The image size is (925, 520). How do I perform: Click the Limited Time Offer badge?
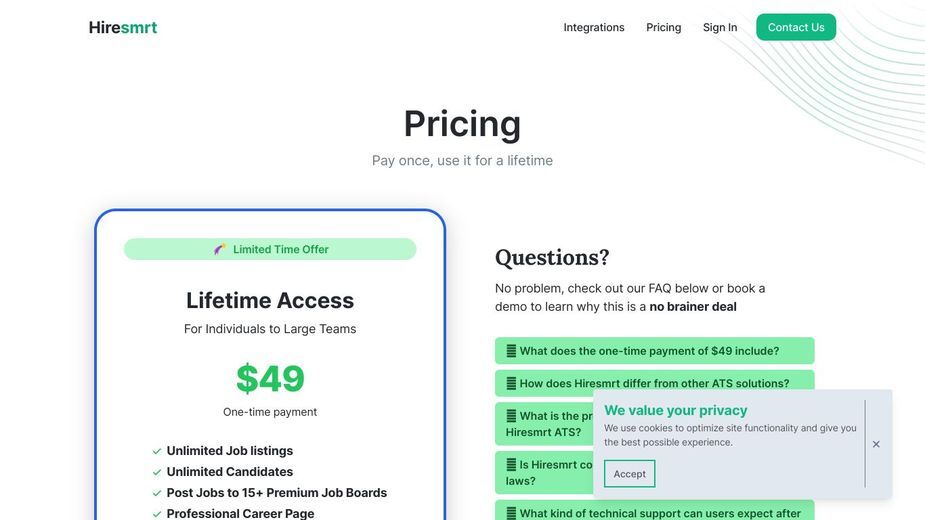[x=270, y=249]
